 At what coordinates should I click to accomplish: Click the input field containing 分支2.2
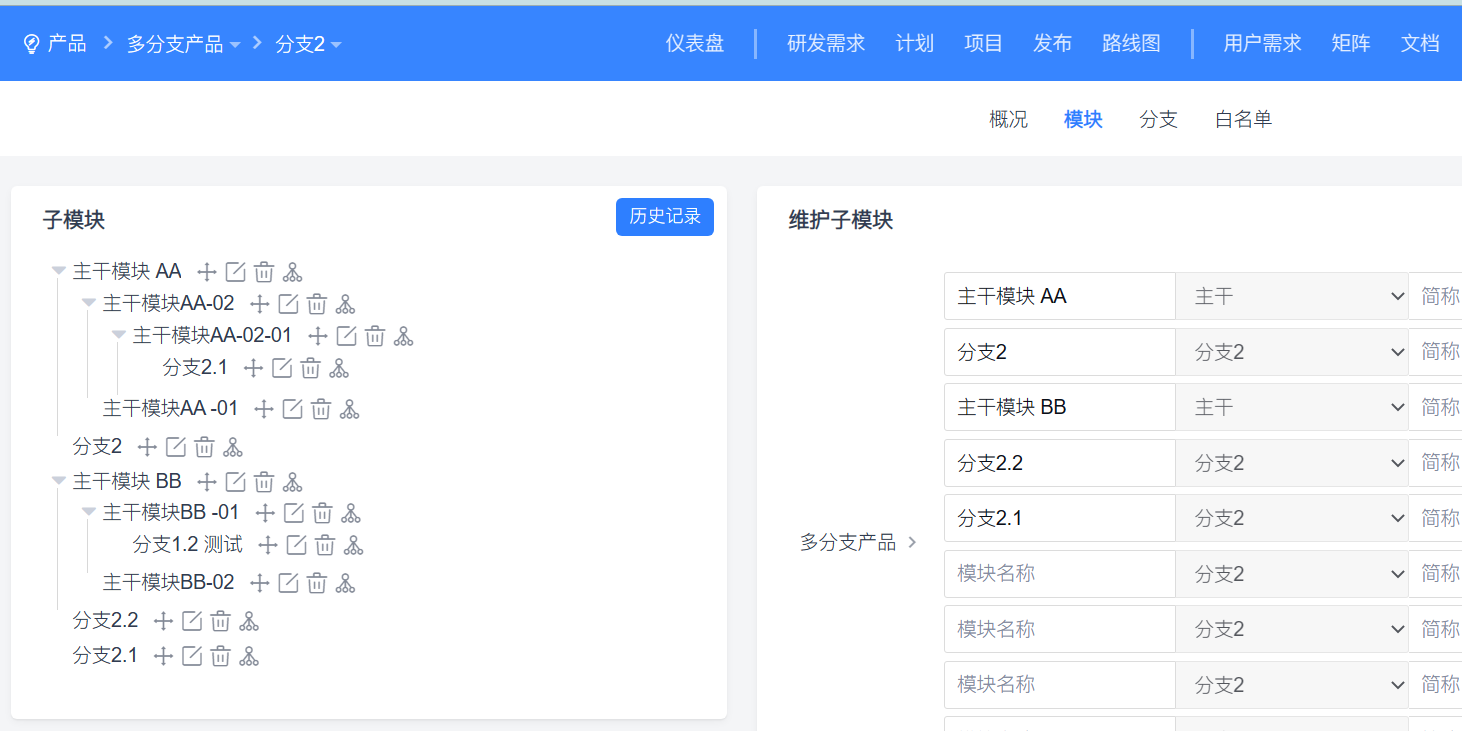pos(1059,463)
